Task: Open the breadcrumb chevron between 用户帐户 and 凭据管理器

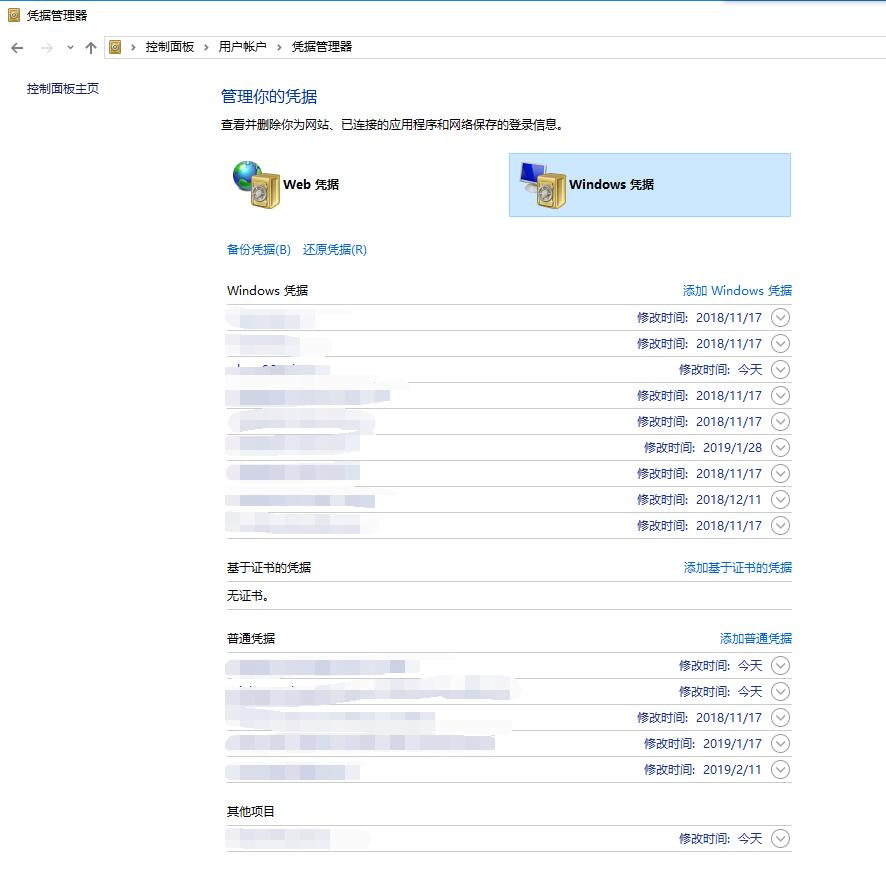Action: (279, 47)
